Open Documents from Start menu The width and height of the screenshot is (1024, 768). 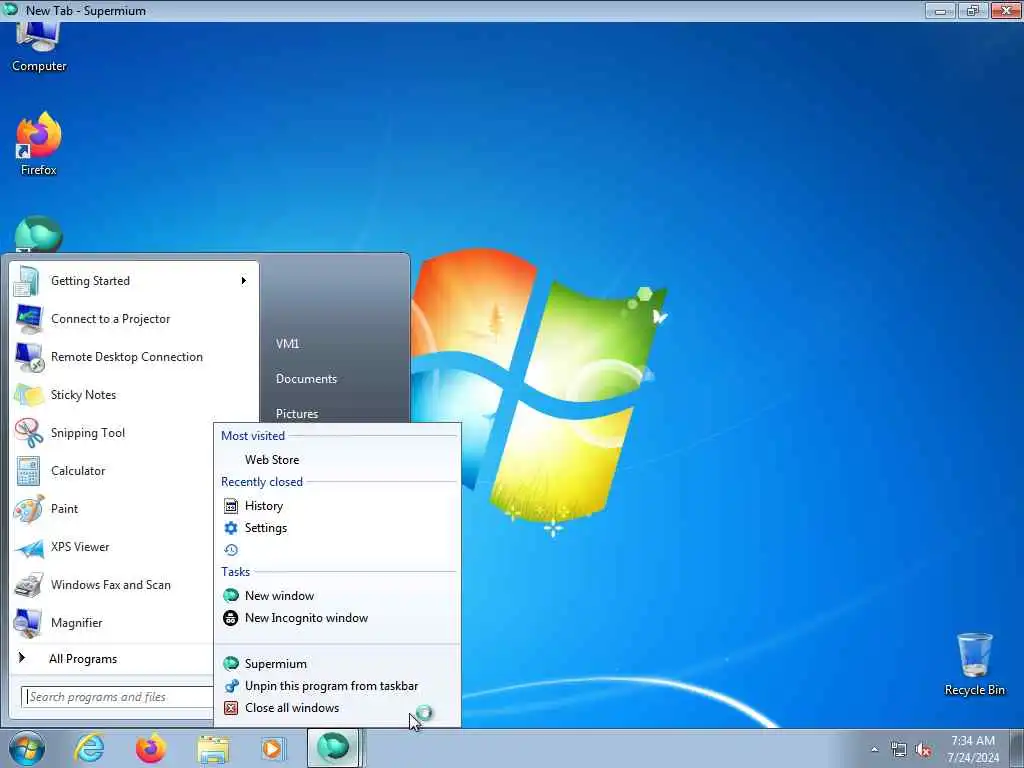[306, 379]
